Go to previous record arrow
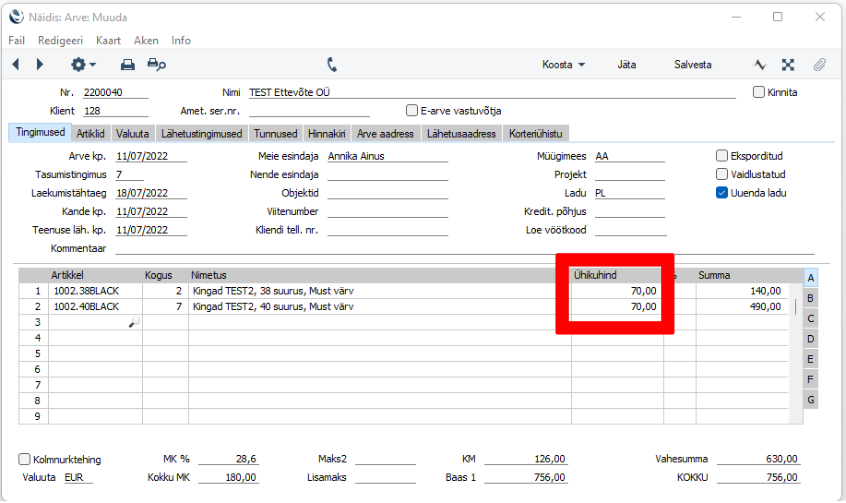 [16, 64]
